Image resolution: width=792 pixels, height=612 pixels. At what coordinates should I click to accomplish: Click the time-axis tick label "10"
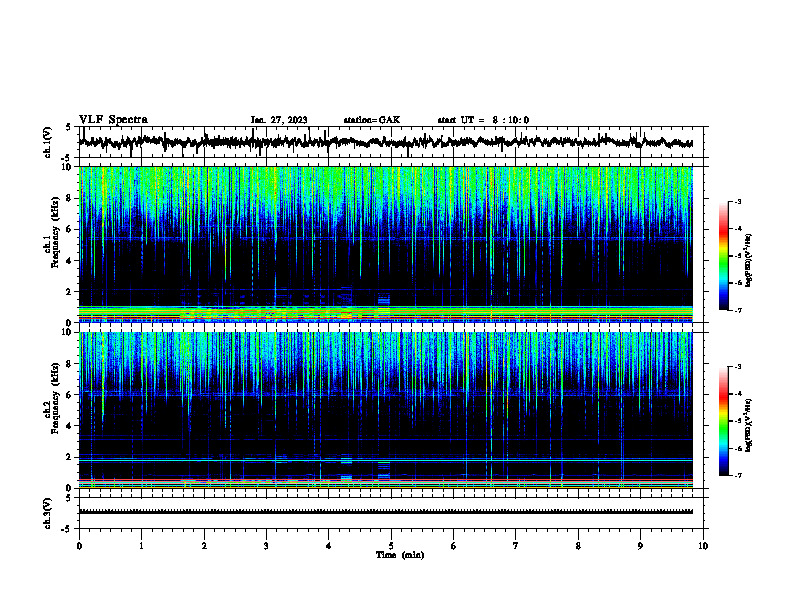coord(703,546)
